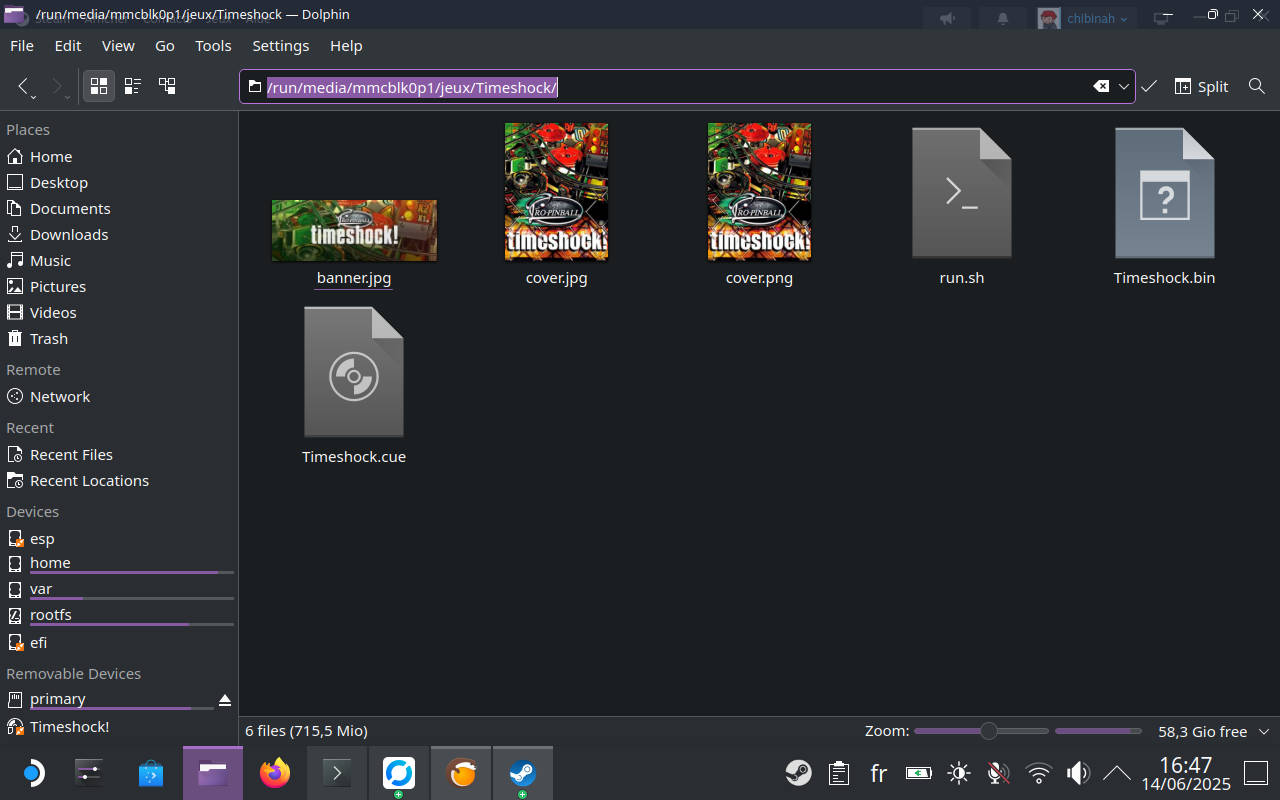Clear the location bar text
Image resolution: width=1280 pixels, height=800 pixels.
coord(1101,87)
